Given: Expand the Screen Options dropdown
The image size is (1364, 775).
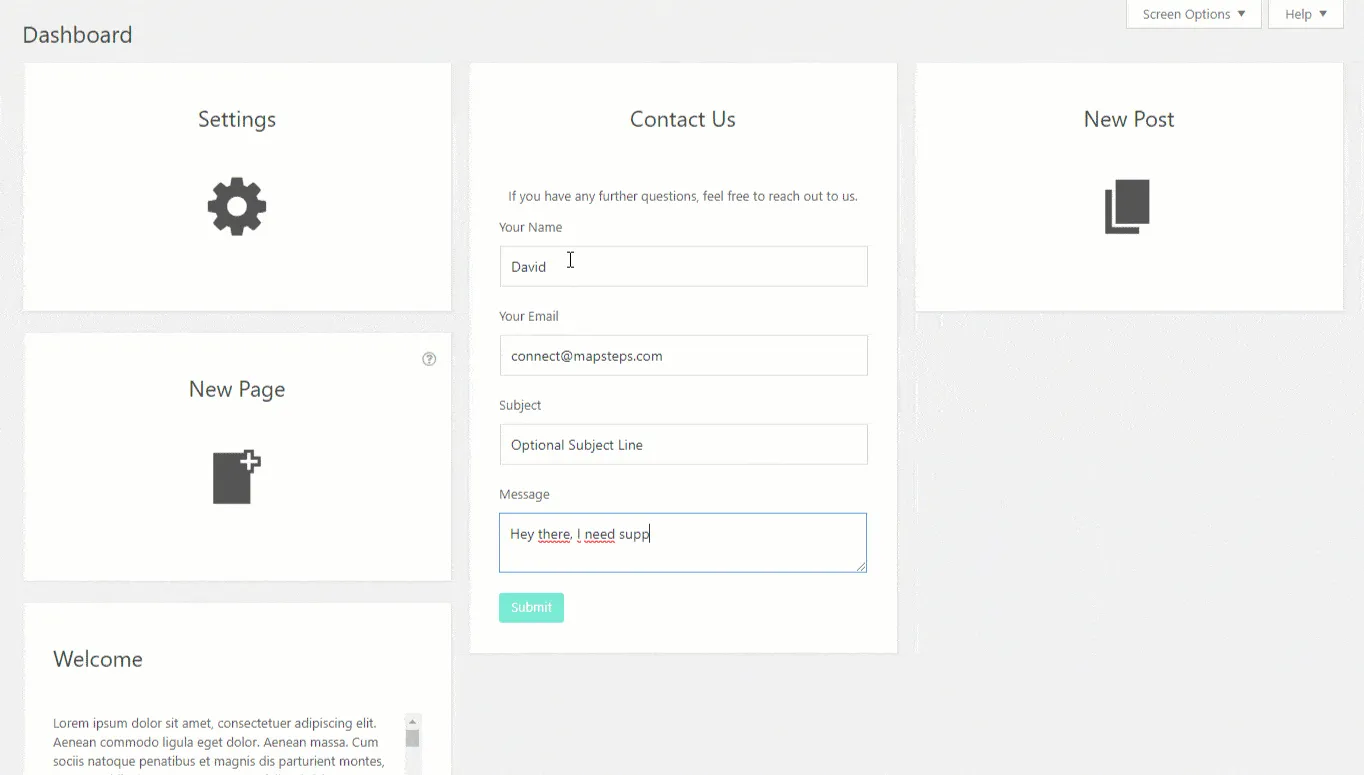Looking at the screenshot, I should tap(1194, 14).
